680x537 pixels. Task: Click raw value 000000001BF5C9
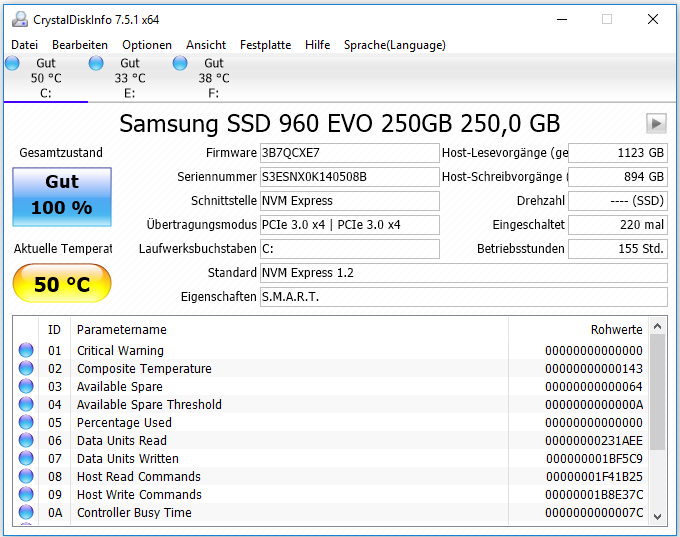(x=594, y=458)
